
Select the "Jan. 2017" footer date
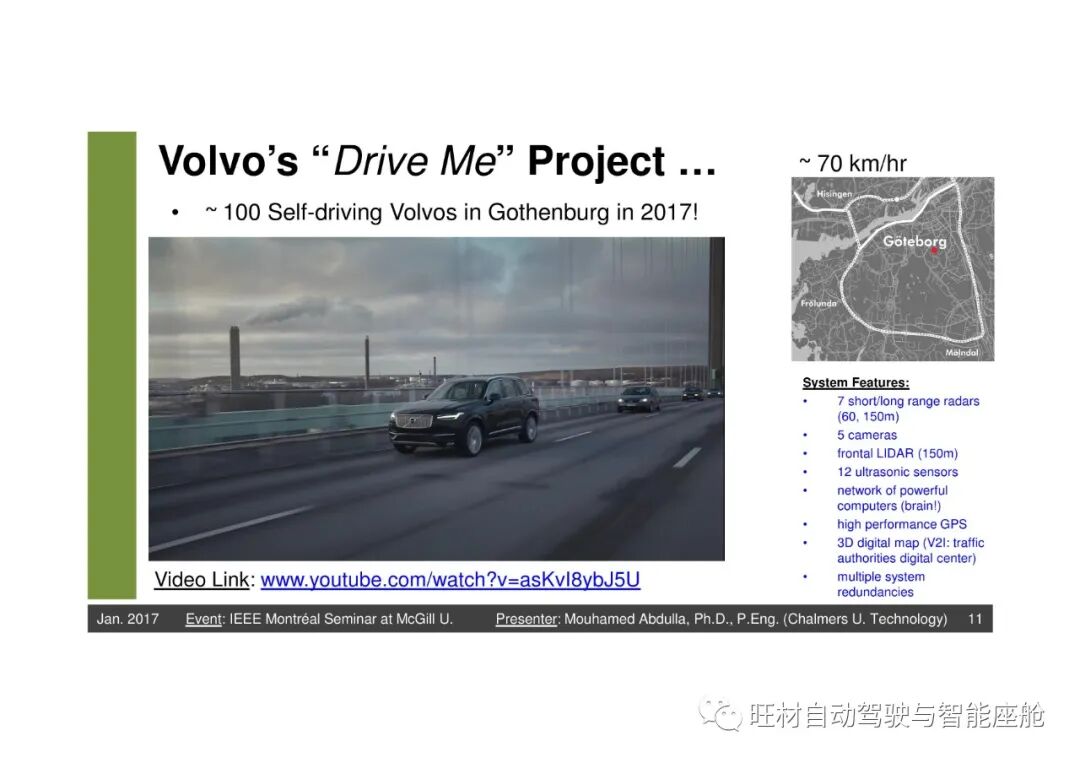(127, 619)
